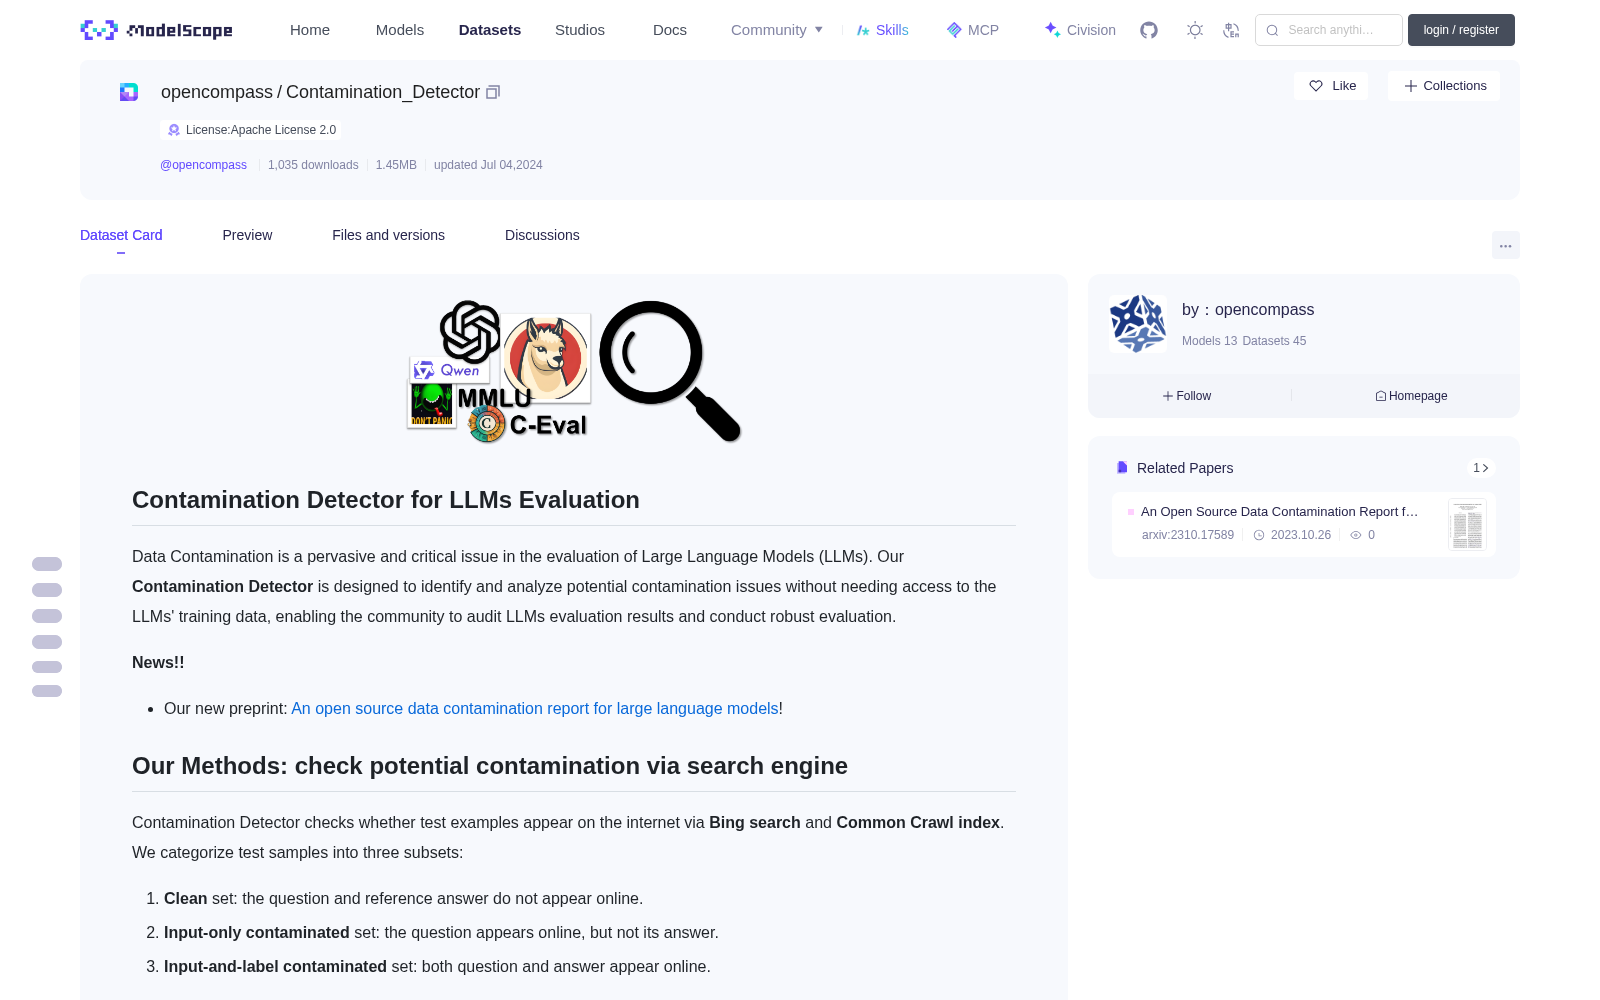
Task: Click the last left-side outline marker
Action: [47, 691]
